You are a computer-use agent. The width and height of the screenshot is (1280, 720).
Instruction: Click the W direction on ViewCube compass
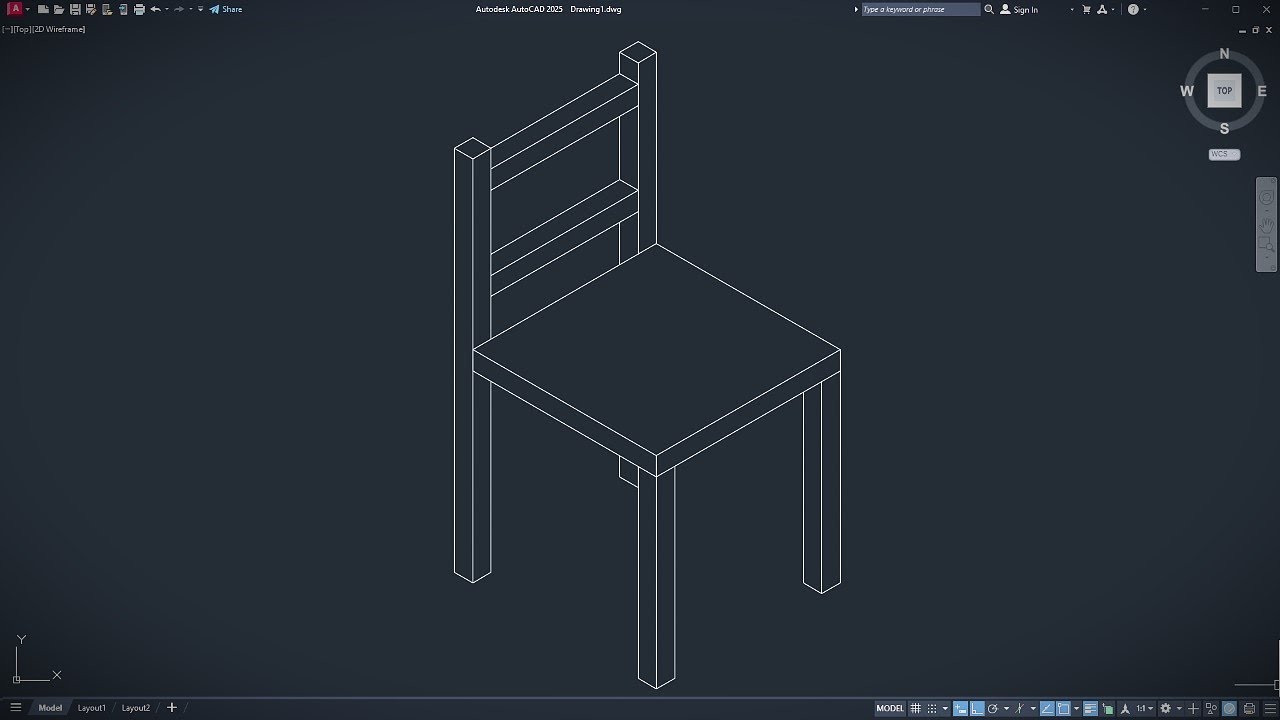(x=1187, y=91)
